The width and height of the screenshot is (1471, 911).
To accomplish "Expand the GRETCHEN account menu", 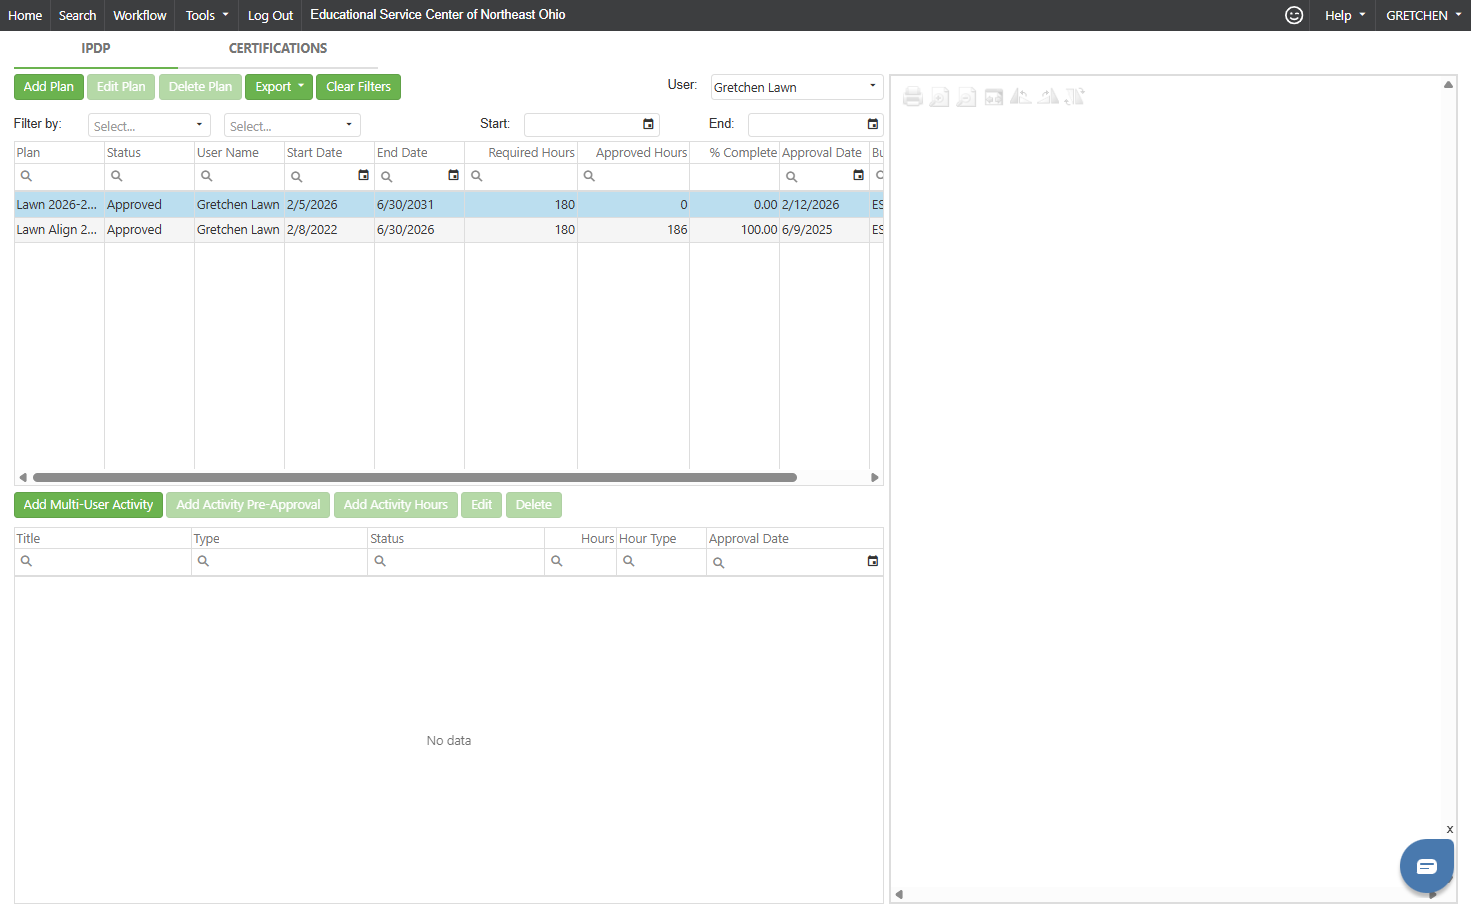I will (1423, 15).
